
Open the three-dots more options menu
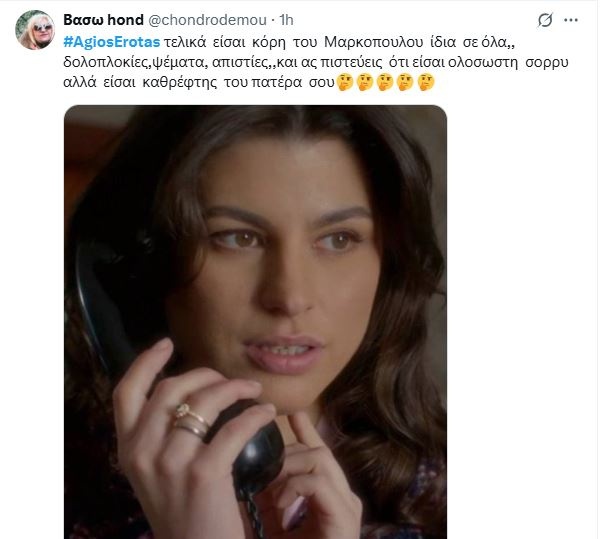[x=571, y=20]
